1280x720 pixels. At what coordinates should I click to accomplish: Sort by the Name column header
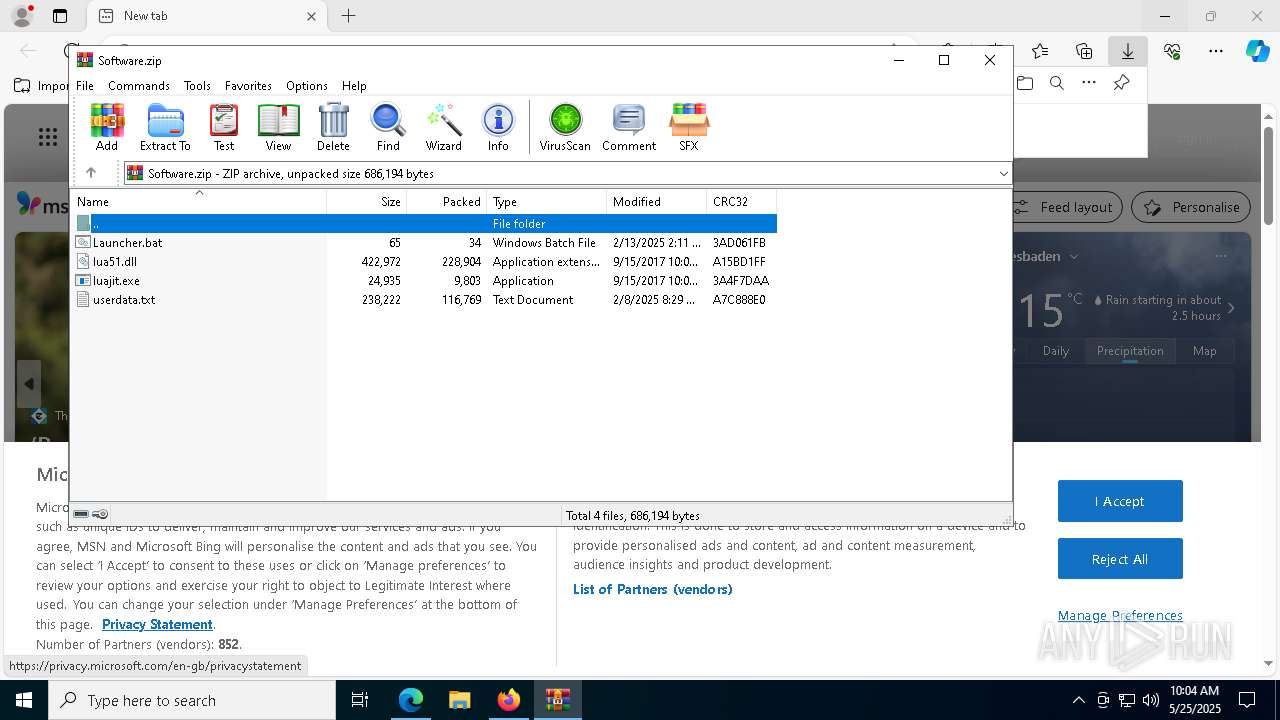[198, 202]
